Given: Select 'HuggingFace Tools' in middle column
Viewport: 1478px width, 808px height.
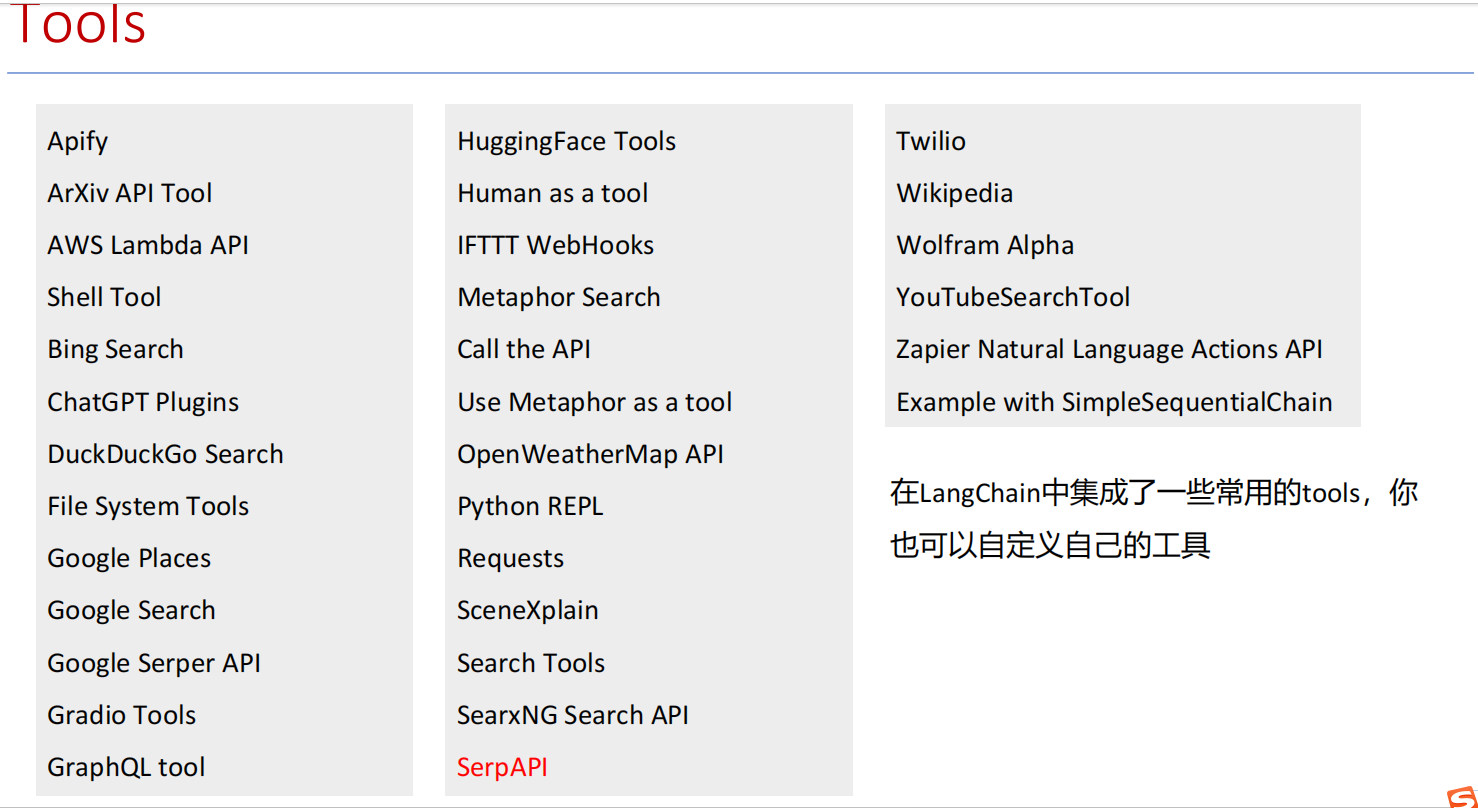Looking at the screenshot, I should click(x=567, y=142).
